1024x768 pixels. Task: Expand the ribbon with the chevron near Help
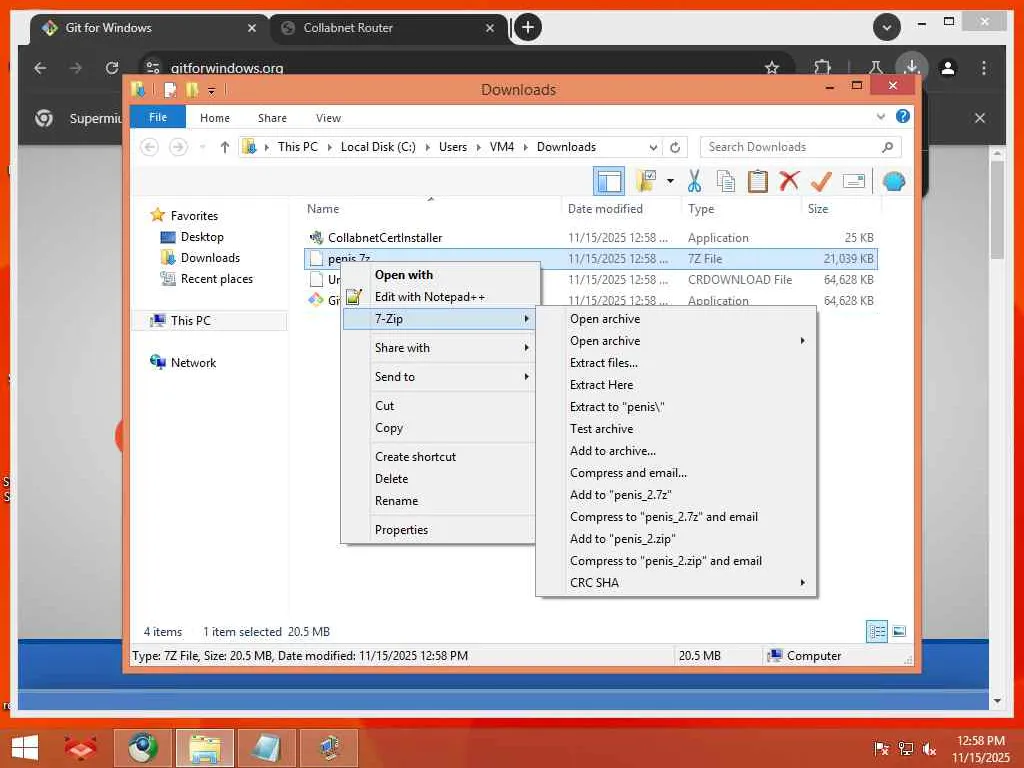click(881, 116)
